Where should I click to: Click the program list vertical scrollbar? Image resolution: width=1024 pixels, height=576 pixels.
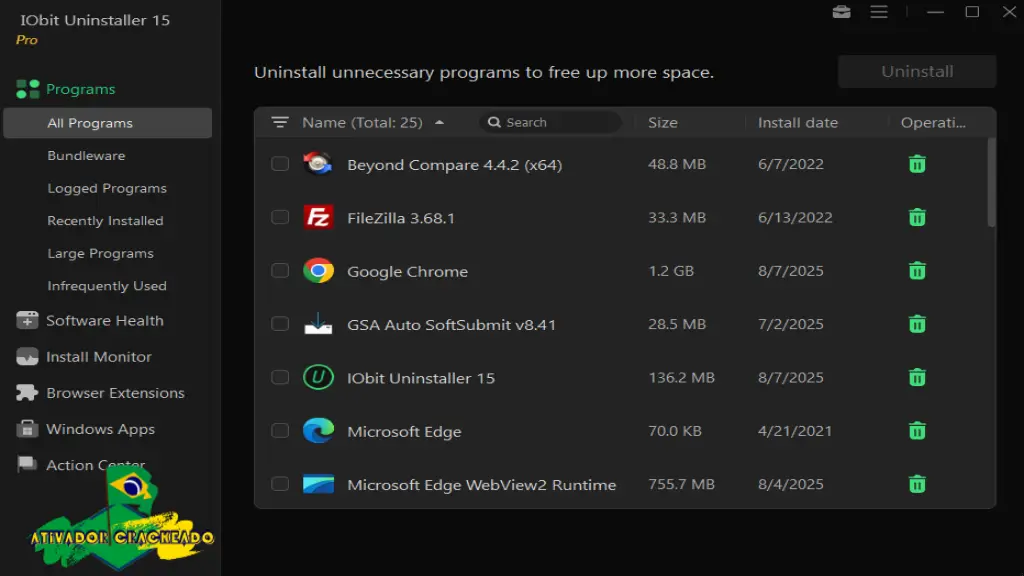click(x=991, y=183)
